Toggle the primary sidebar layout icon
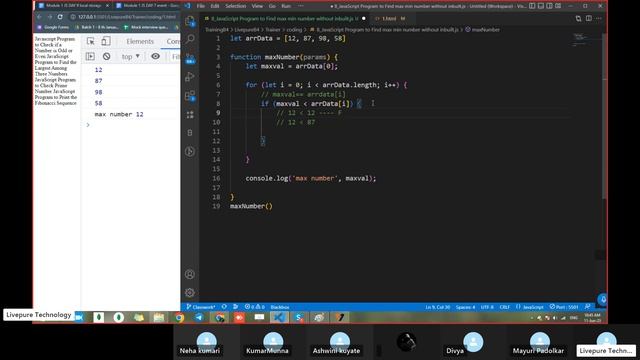Viewport: 640px width, 360px height. click(x=532, y=6)
